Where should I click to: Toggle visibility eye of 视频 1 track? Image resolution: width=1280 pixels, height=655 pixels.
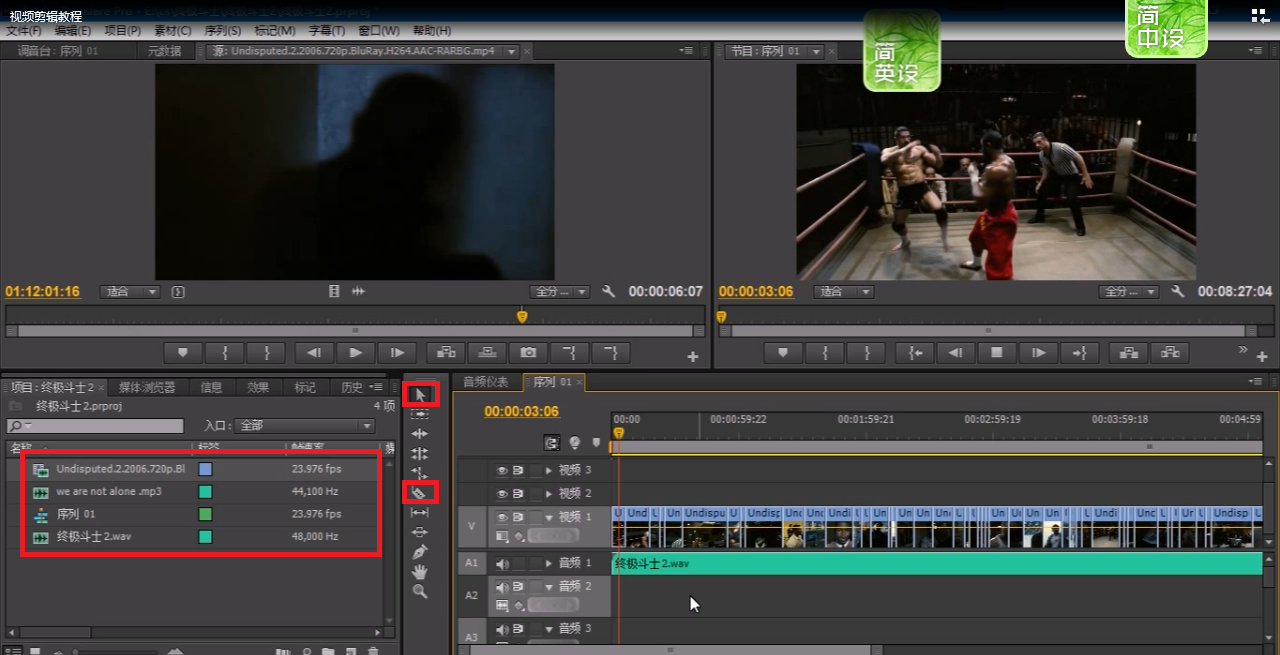pyautogui.click(x=502, y=517)
